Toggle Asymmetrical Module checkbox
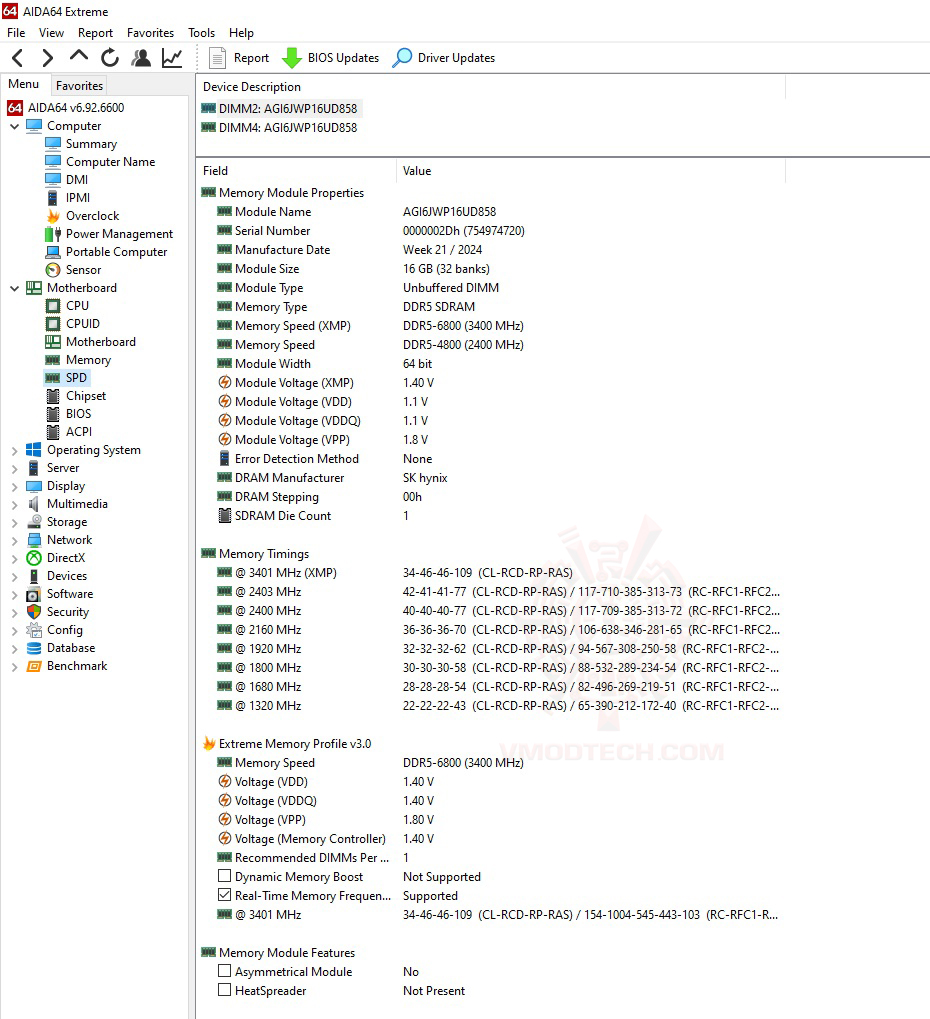 coord(224,971)
